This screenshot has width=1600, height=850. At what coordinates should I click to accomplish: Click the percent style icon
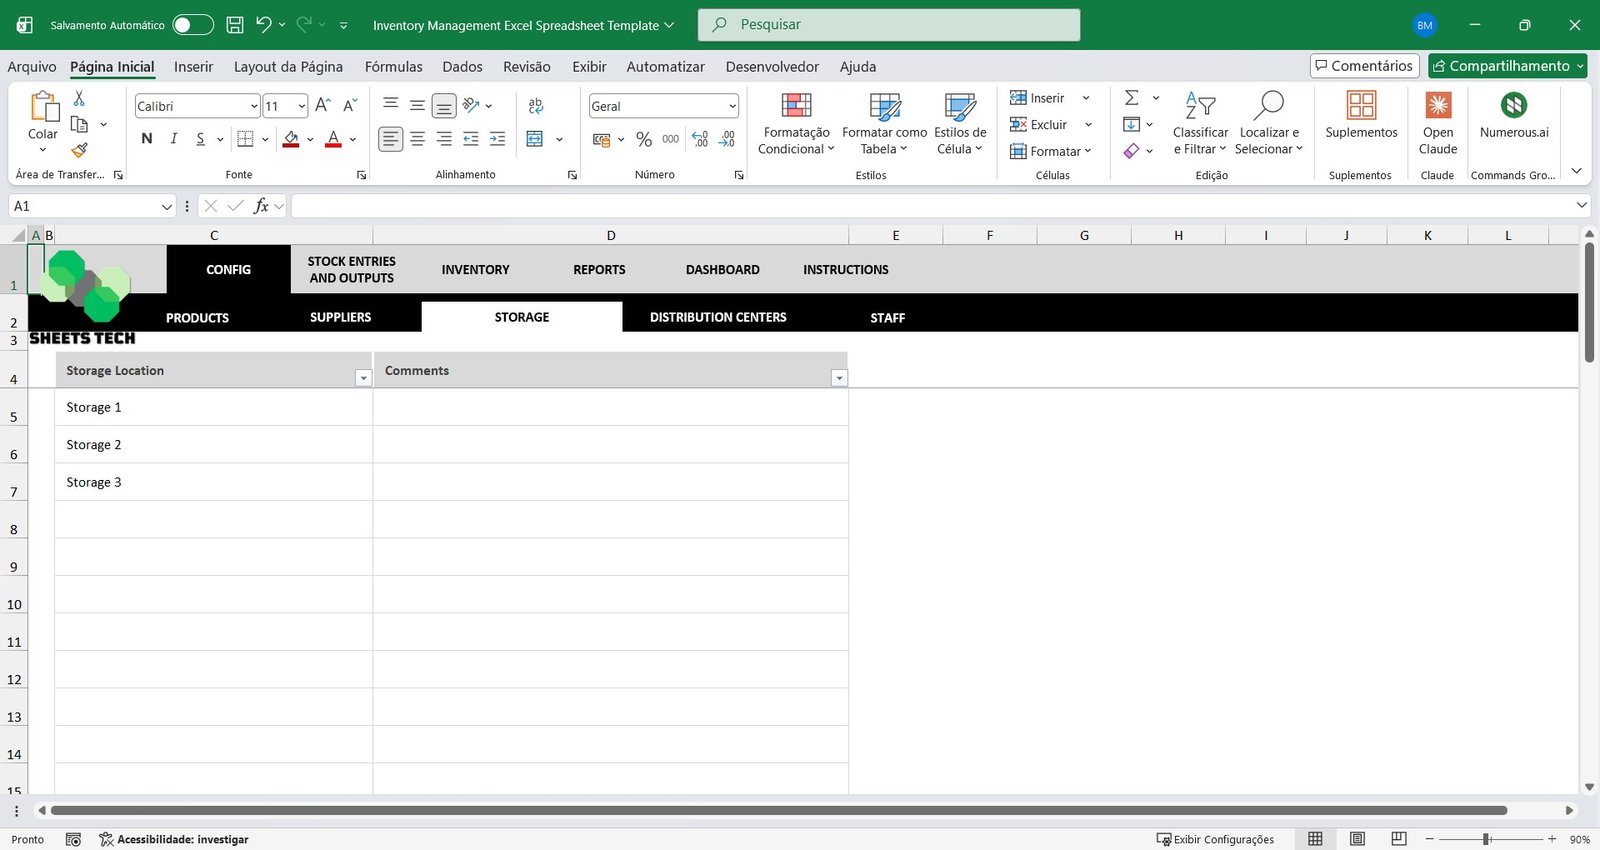(644, 140)
